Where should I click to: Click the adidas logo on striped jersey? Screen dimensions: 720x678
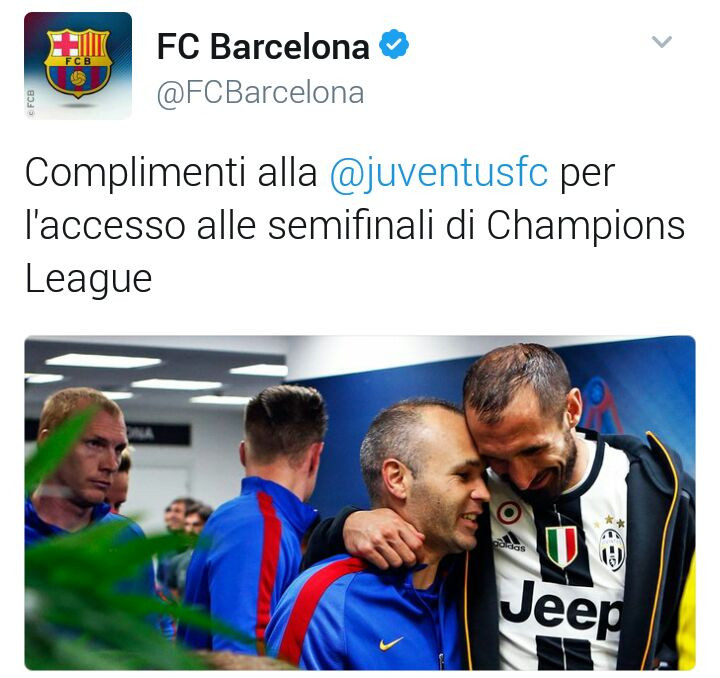pyautogui.click(x=510, y=543)
